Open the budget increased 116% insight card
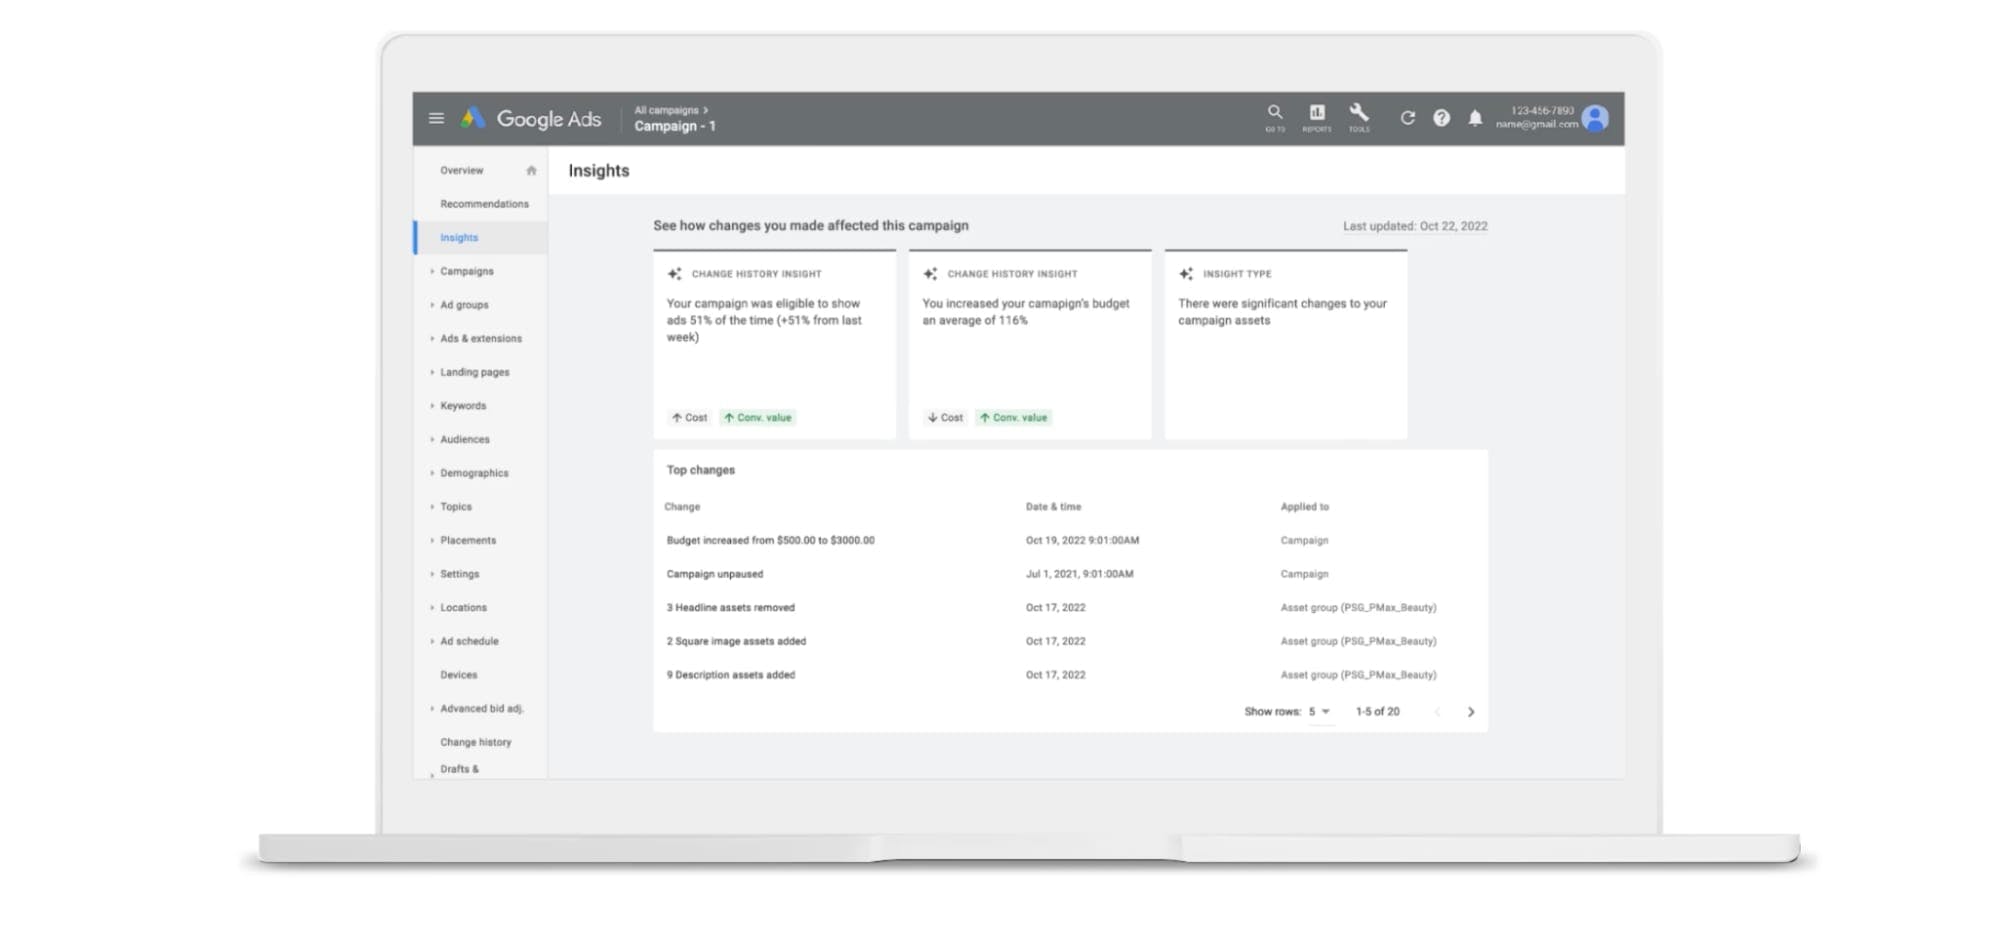This screenshot has height=939, width=1999. 1030,344
